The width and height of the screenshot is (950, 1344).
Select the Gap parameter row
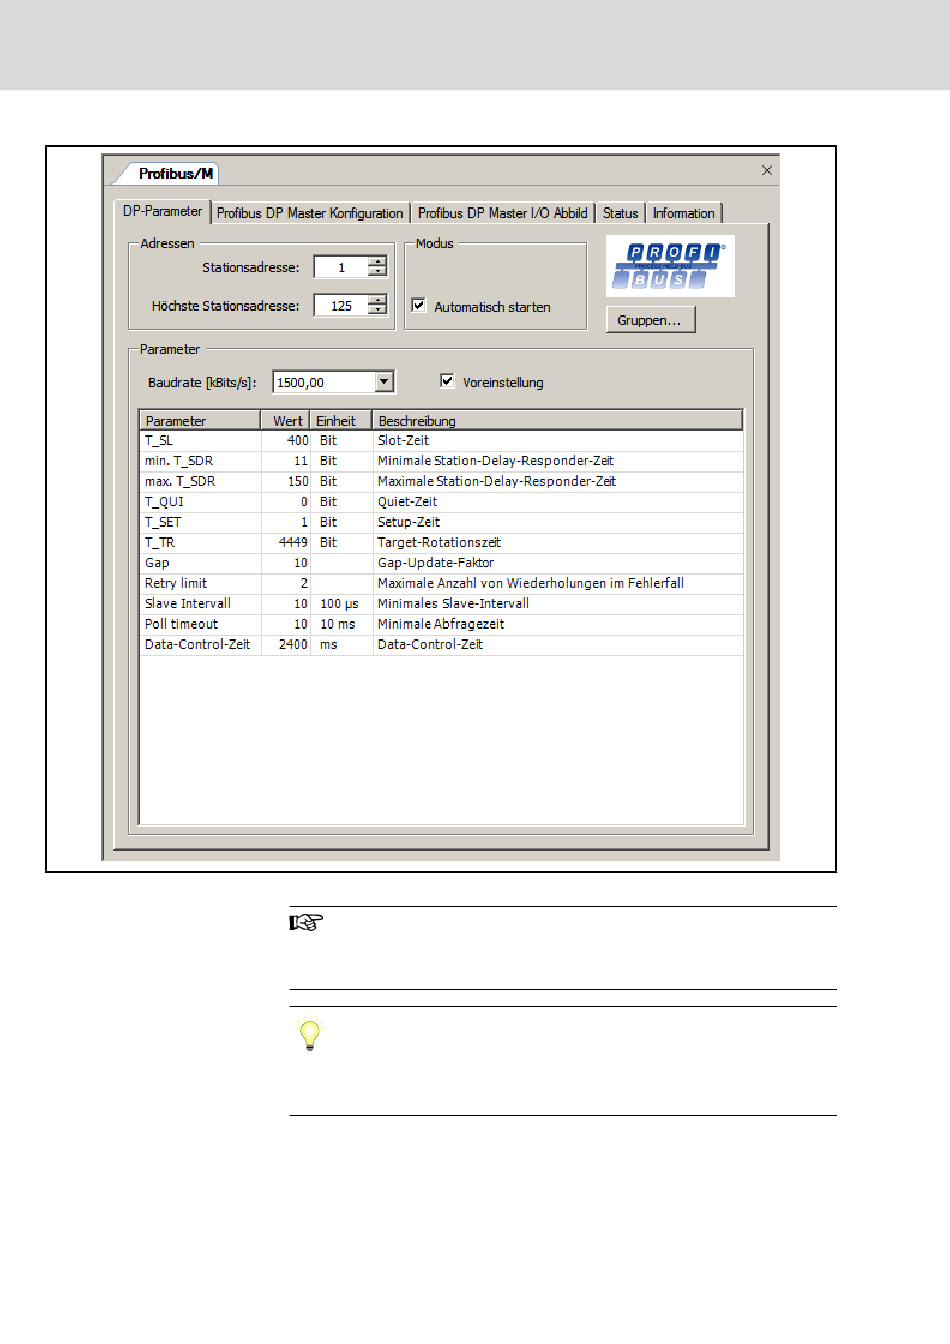pyautogui.click(x=442, y=563)
